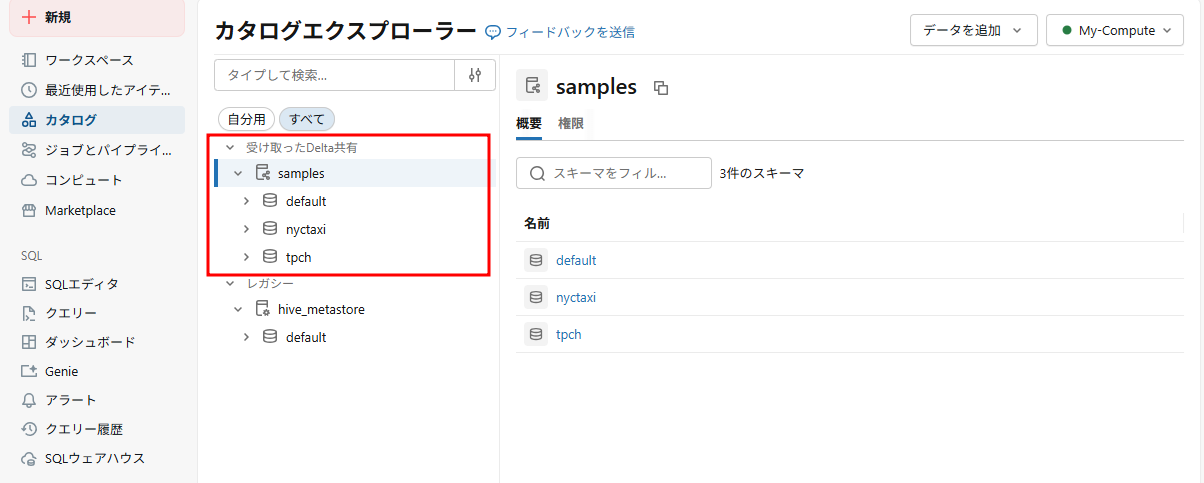Open Genie in the sidebar

click(x=61, y=371)
